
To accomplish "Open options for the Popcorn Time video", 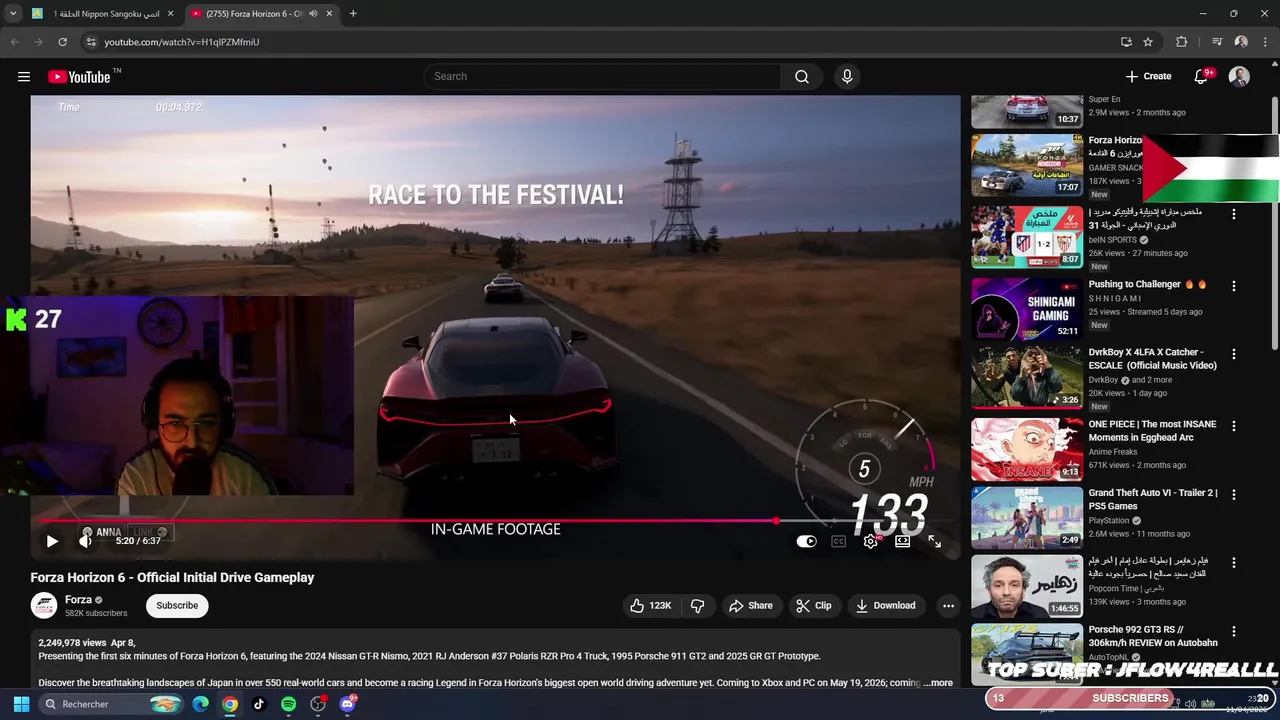I will tap(1233, 563).
